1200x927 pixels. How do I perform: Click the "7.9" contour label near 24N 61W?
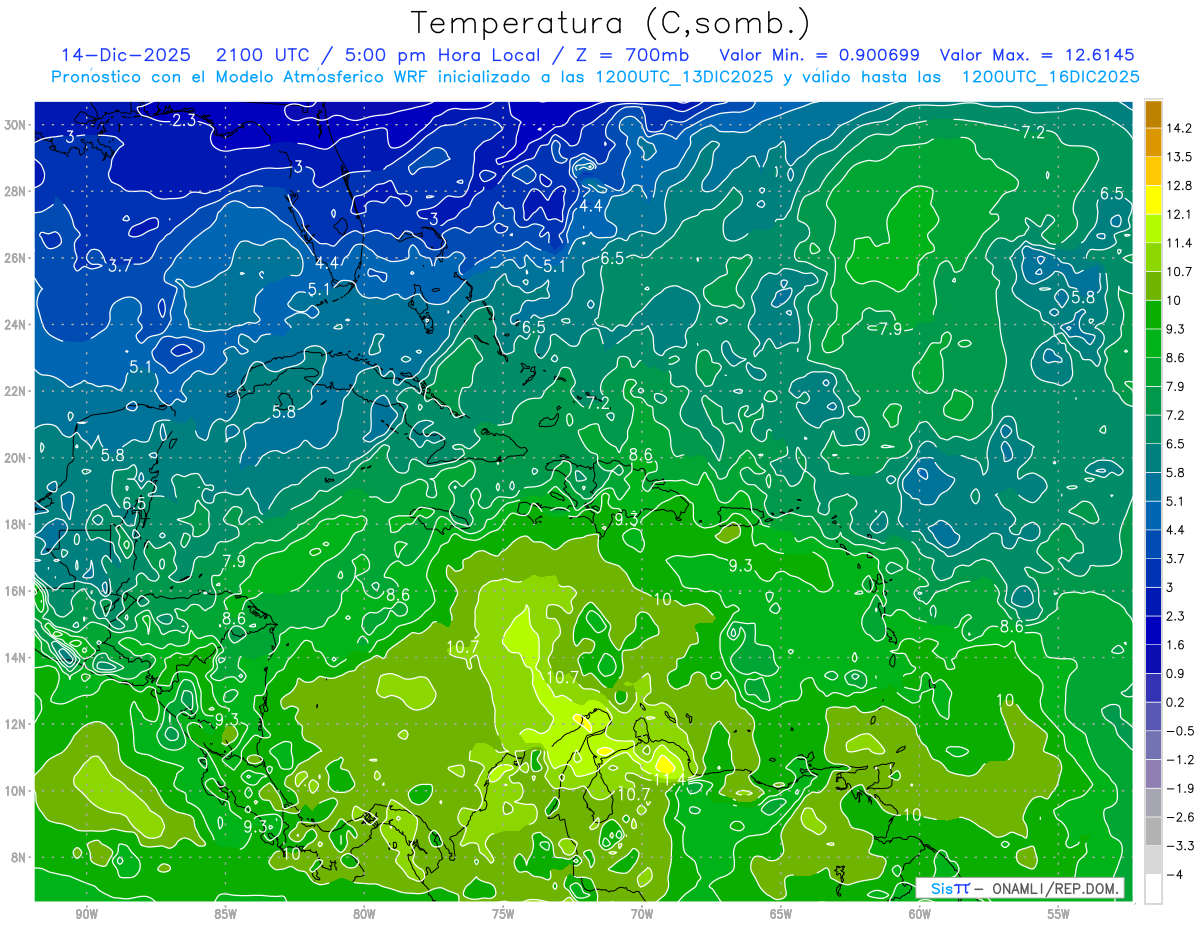point(890,329)
